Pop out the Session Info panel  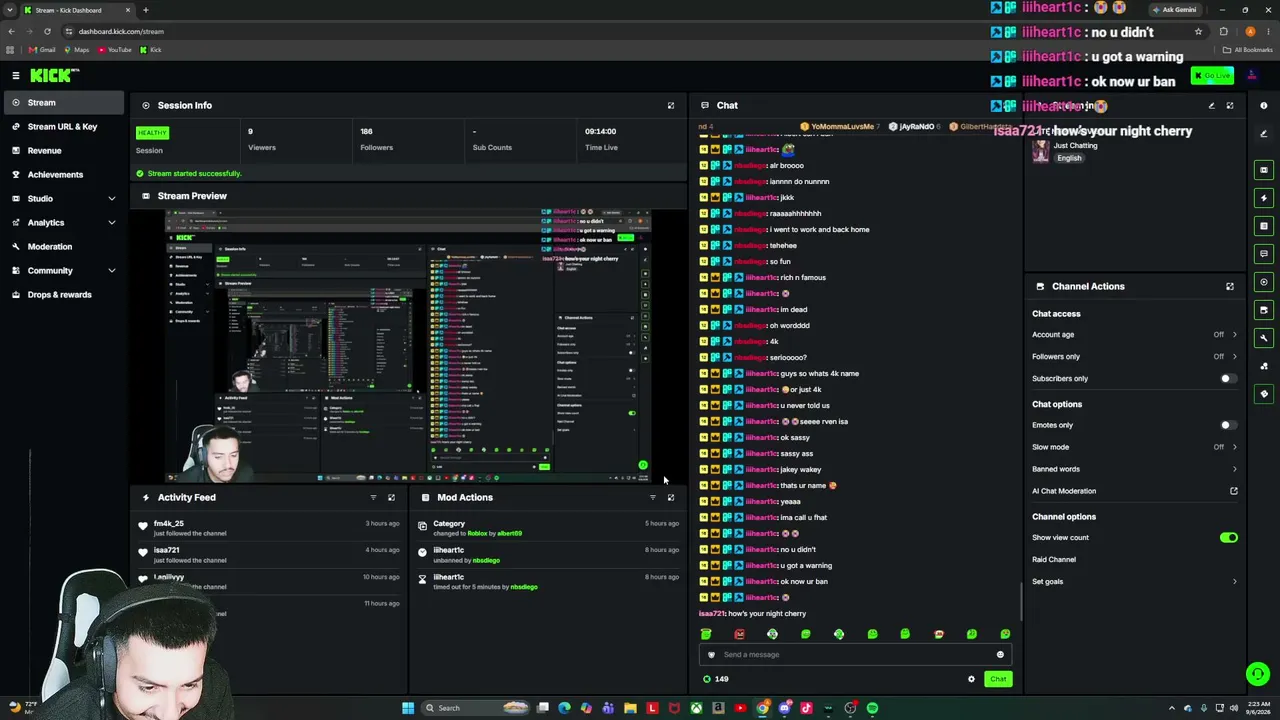[671, 105]
